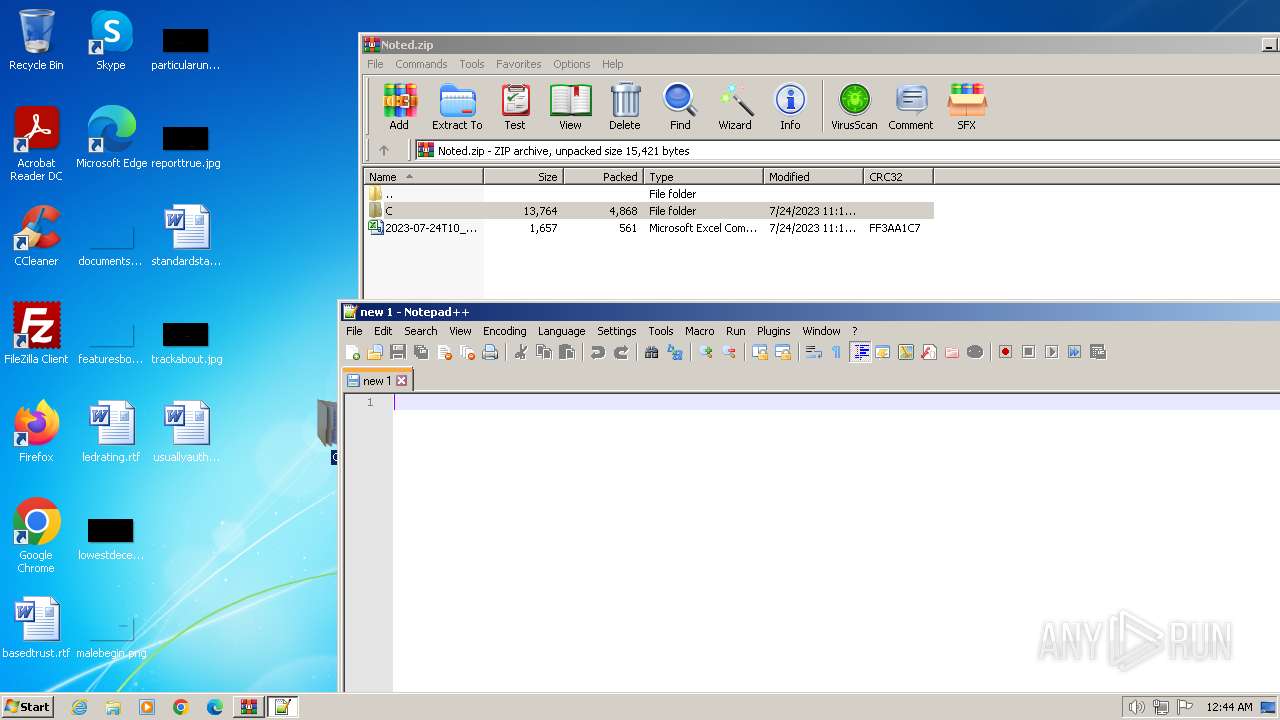The height and width of the screenshot is (720, 1280).
Task: Run macro multiple times button
Action: [1074, 352]
